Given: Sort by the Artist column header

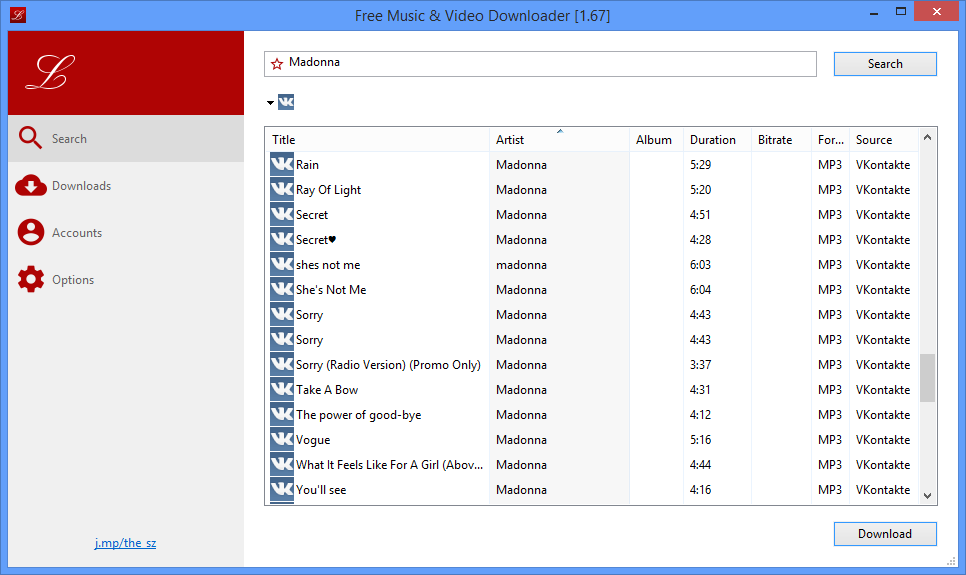Looking at the screenshot, I should pyautogui.click(x=559, y=139).
